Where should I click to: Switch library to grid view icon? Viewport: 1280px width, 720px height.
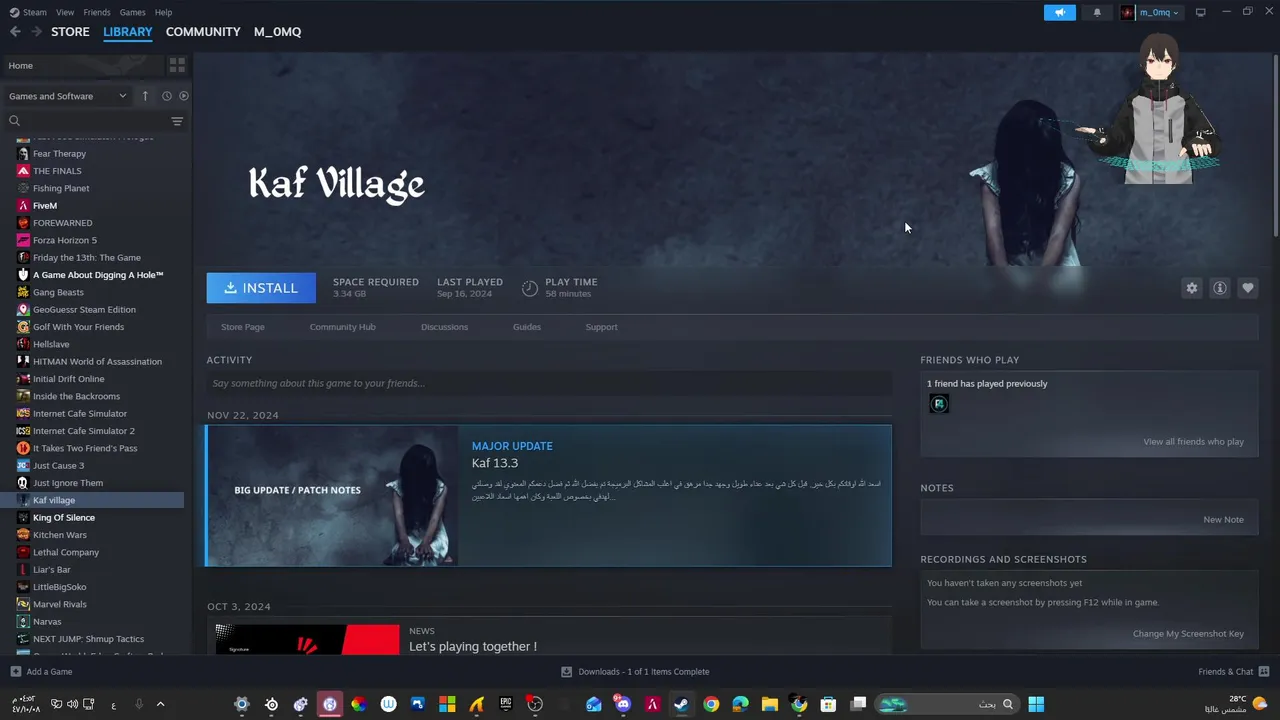(x=177, y=65)
